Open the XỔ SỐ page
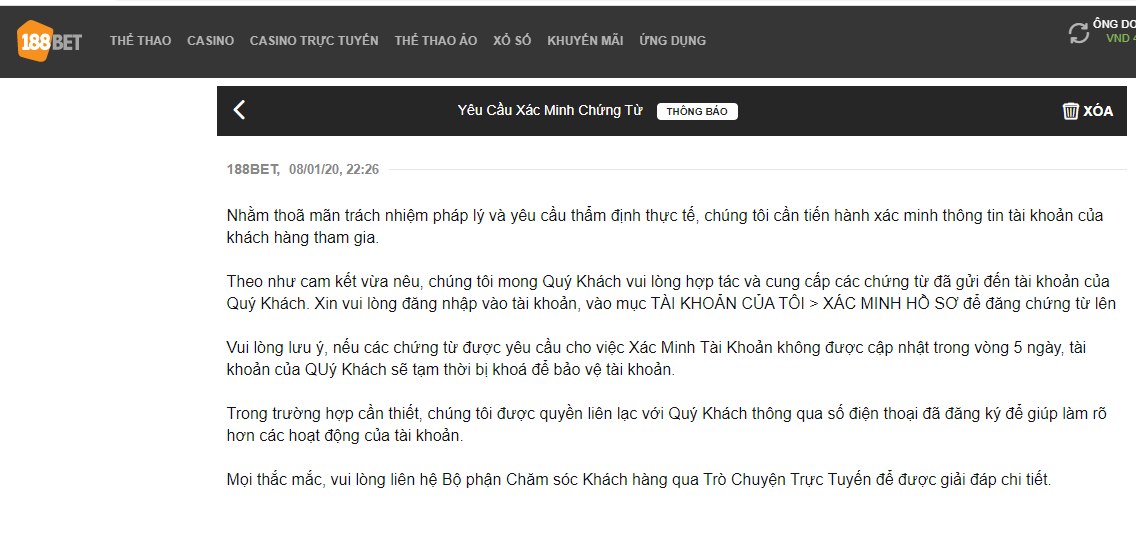 (x=512, y=41)
